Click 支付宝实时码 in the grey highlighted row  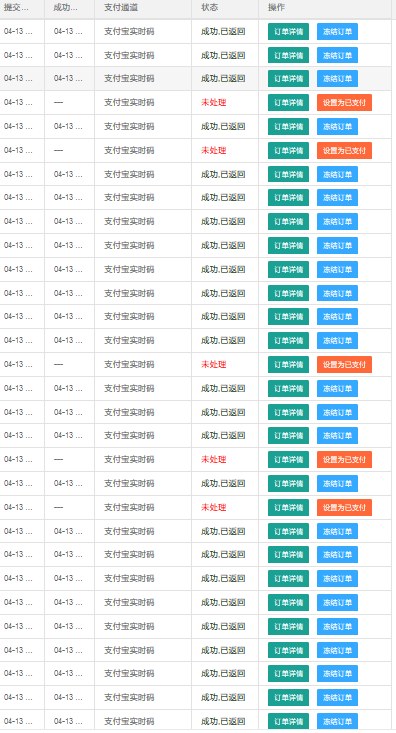[129, 79]
